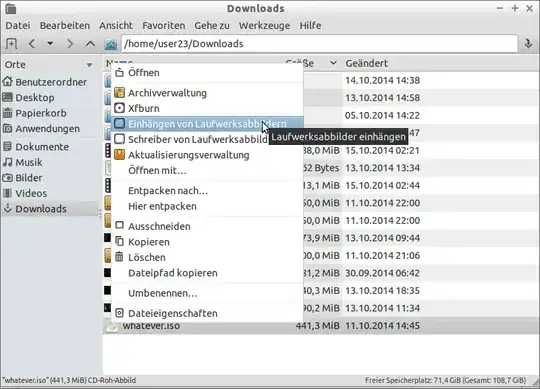Open the Favoriten menu
Viewport: 540px width, 389px height.
point(164,25)
